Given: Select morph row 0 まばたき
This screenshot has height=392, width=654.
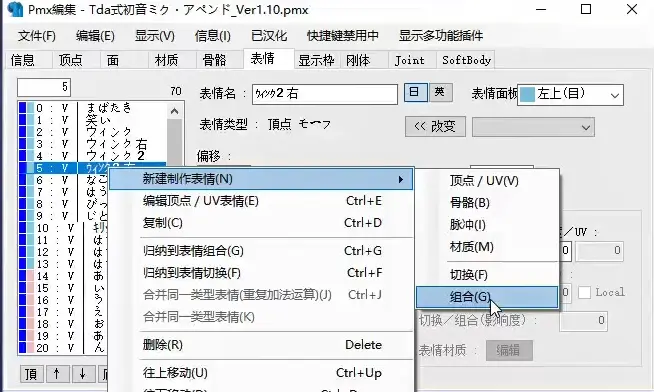Looking at the screenshot, I should tap(93, 108).
